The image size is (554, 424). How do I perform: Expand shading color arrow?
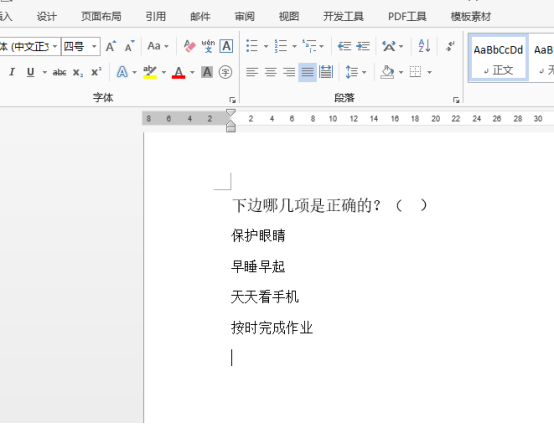click(x=401, y=72)
